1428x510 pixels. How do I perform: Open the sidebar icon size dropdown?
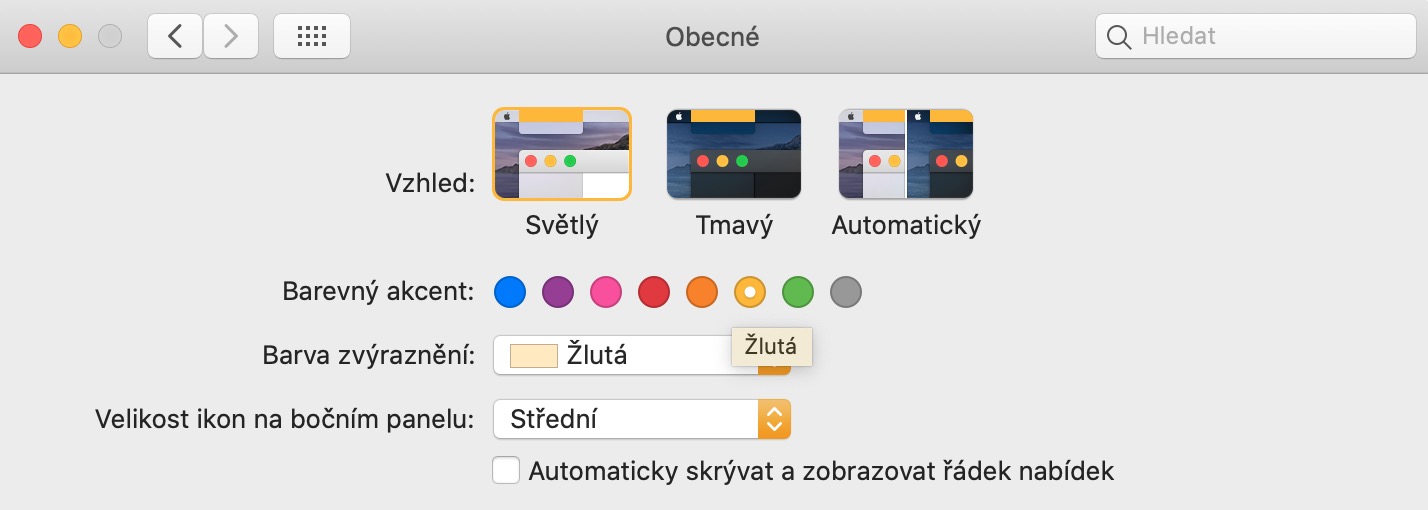pyautogui.click(x=641, y=419)
